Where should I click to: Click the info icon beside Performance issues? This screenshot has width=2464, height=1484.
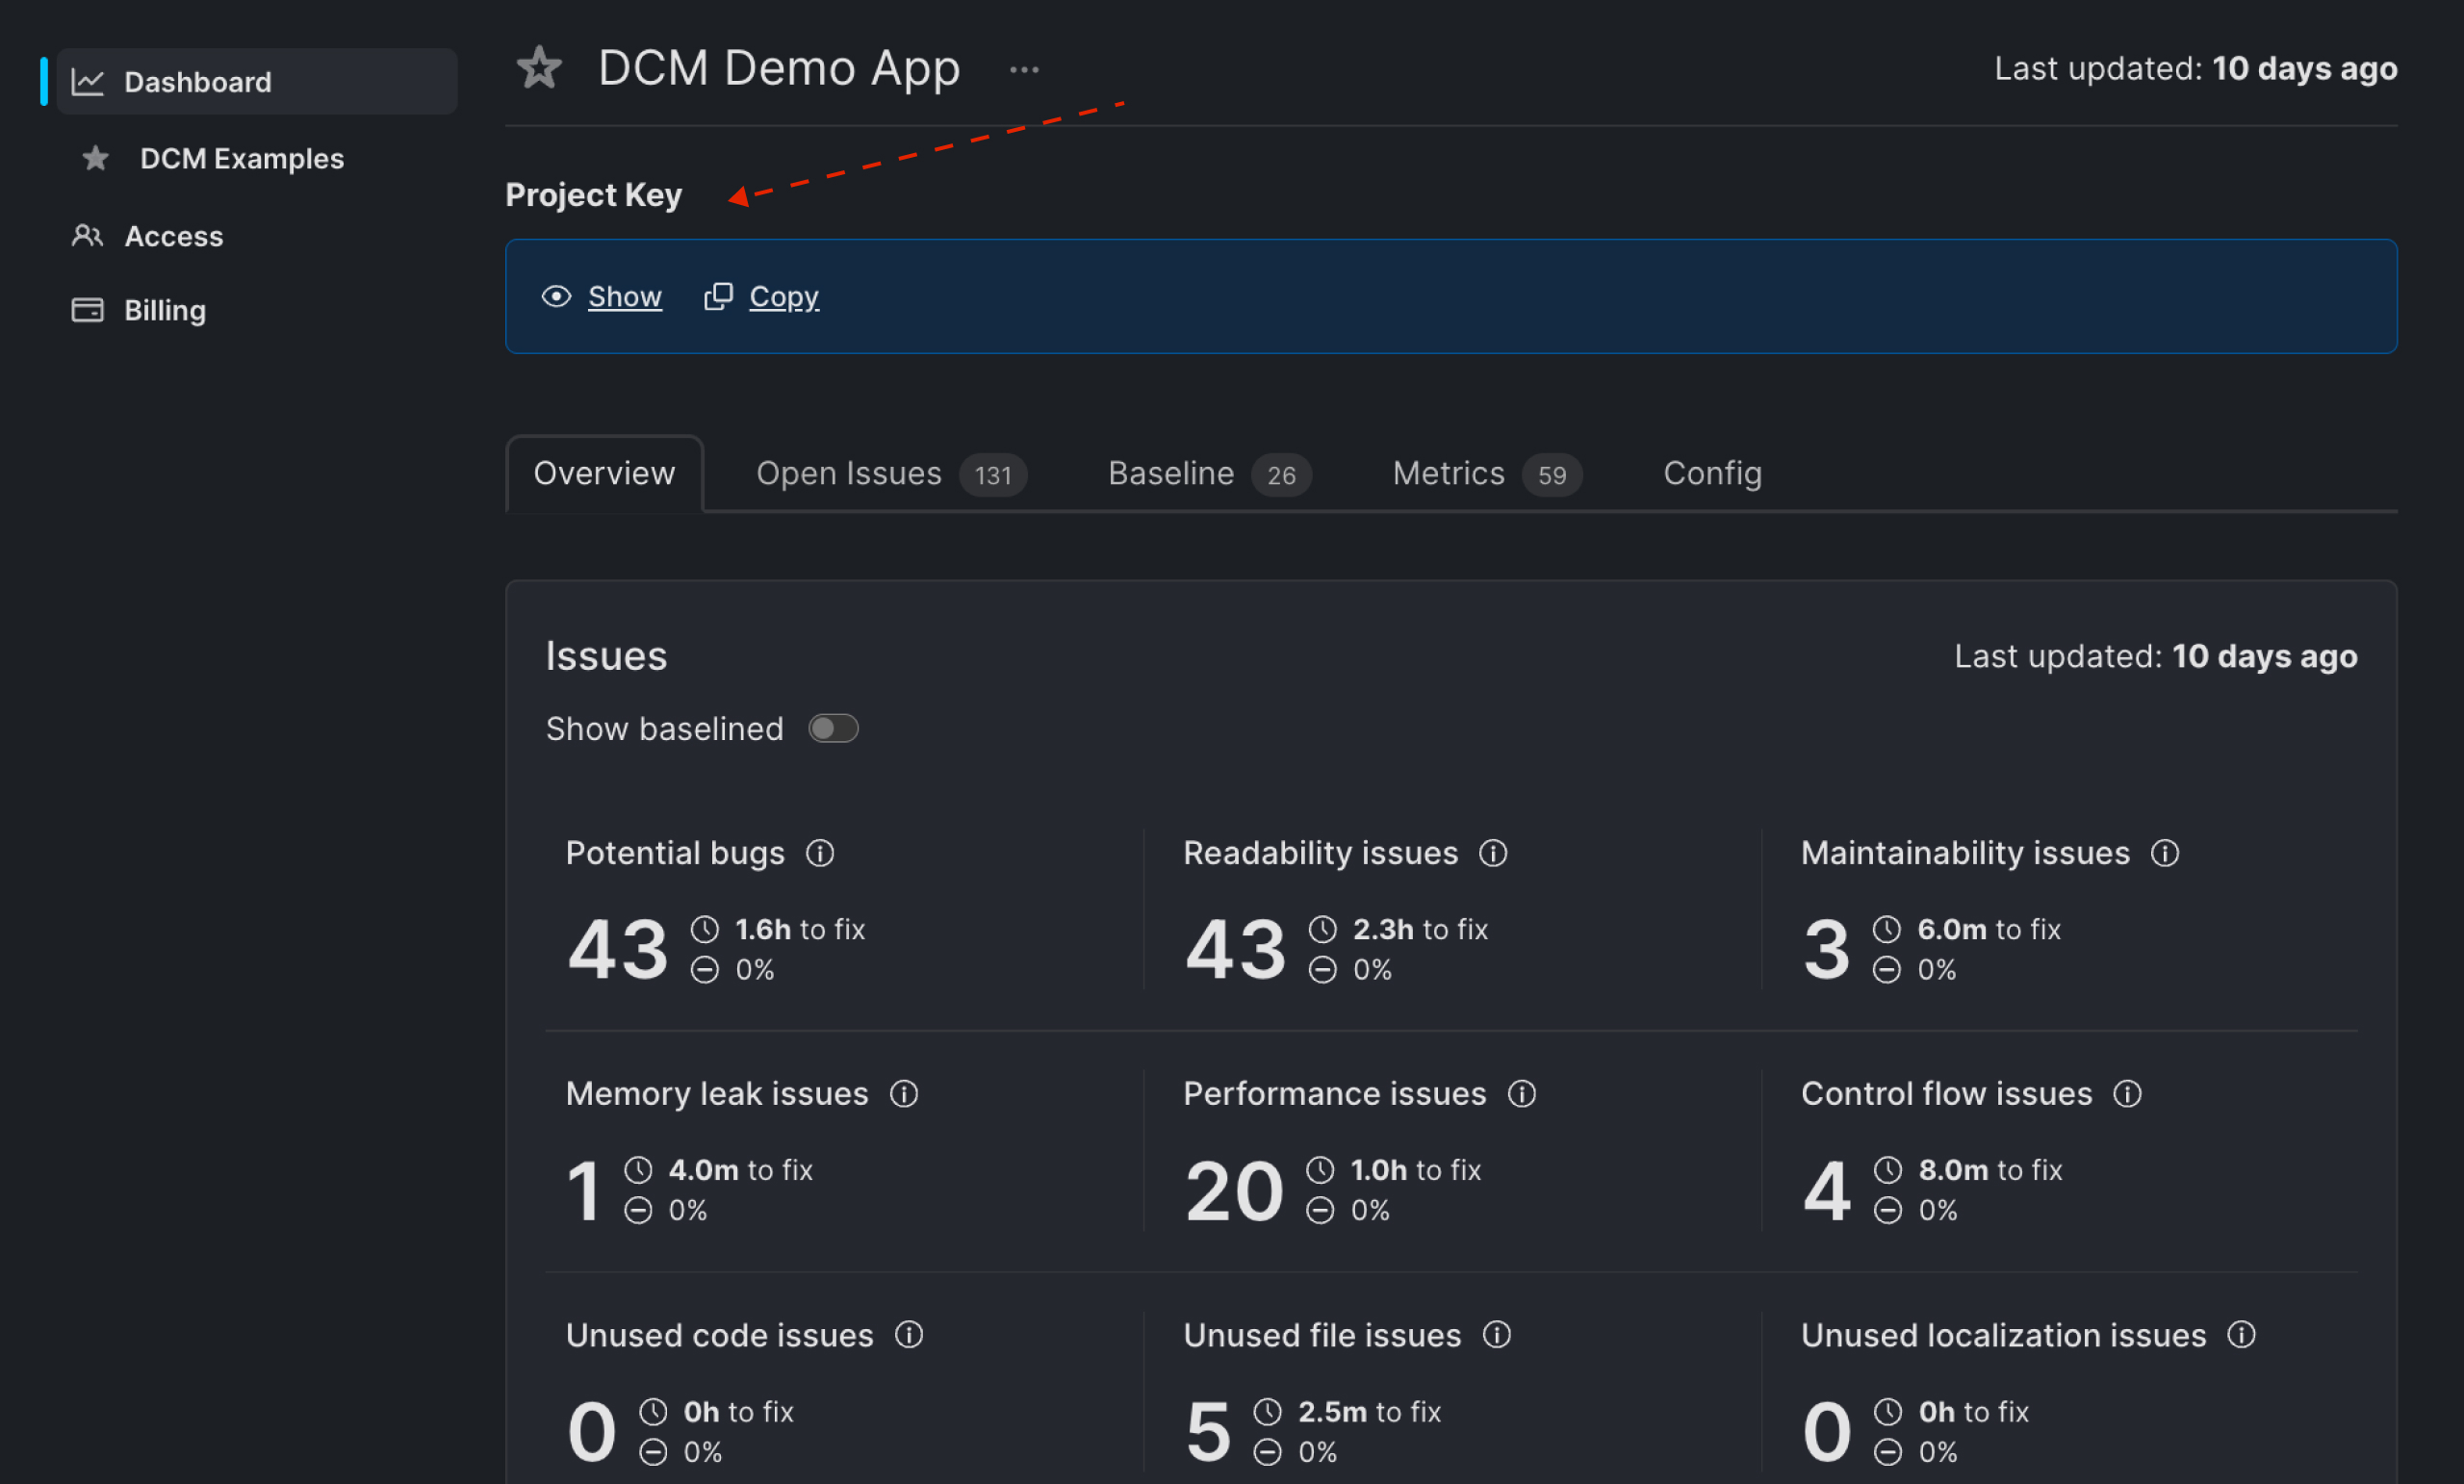point(1522,1094)
